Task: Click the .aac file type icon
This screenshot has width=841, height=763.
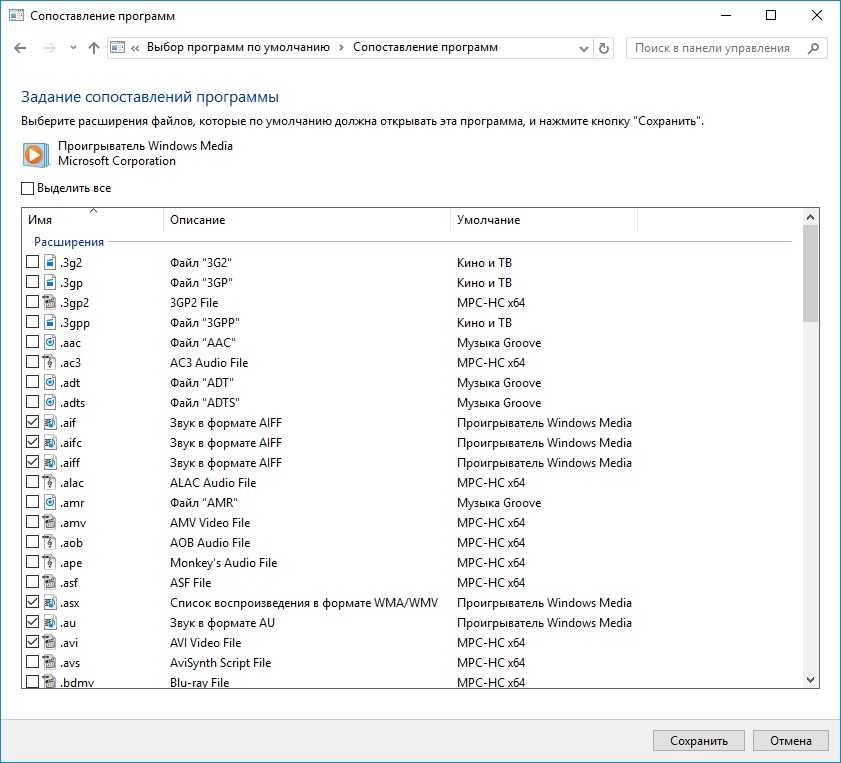Action: pos(50,343)
